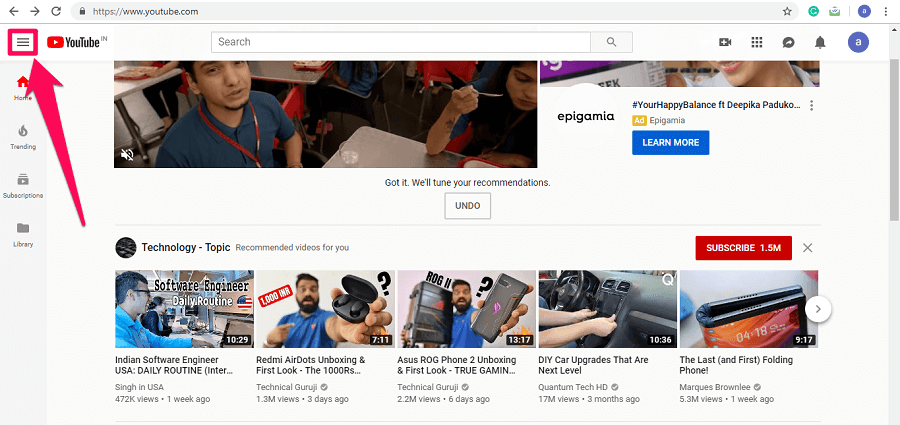Click the UNDO button
Screen dimensions: 900x425
point(467,206)
